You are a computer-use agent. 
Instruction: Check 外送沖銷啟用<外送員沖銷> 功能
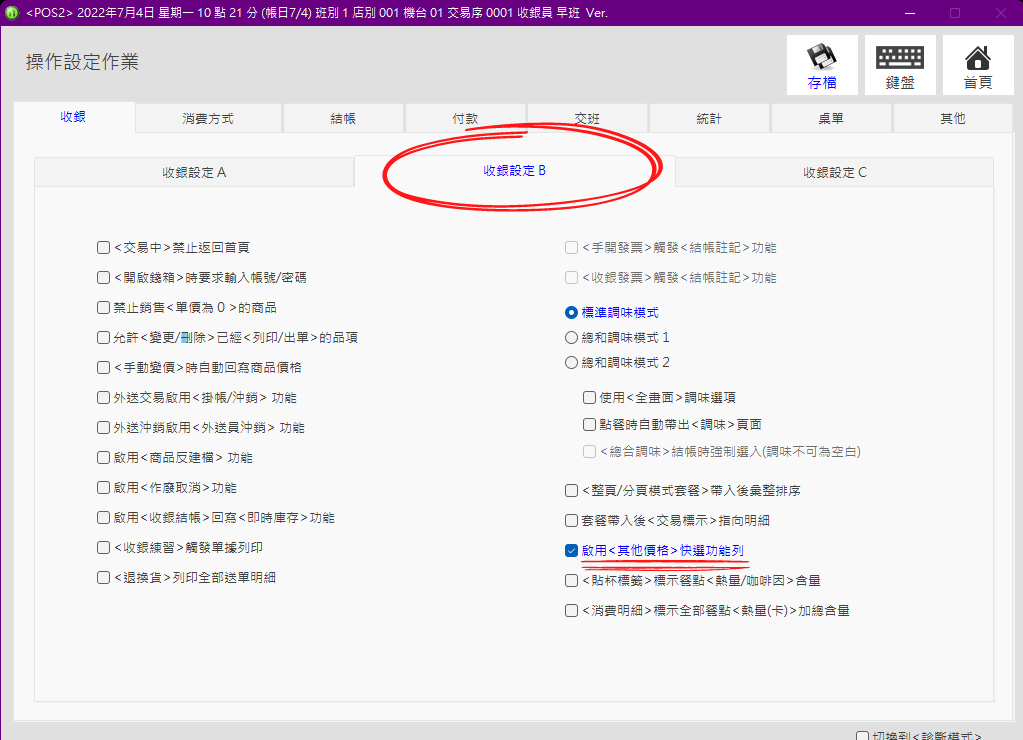pos(103,427)
